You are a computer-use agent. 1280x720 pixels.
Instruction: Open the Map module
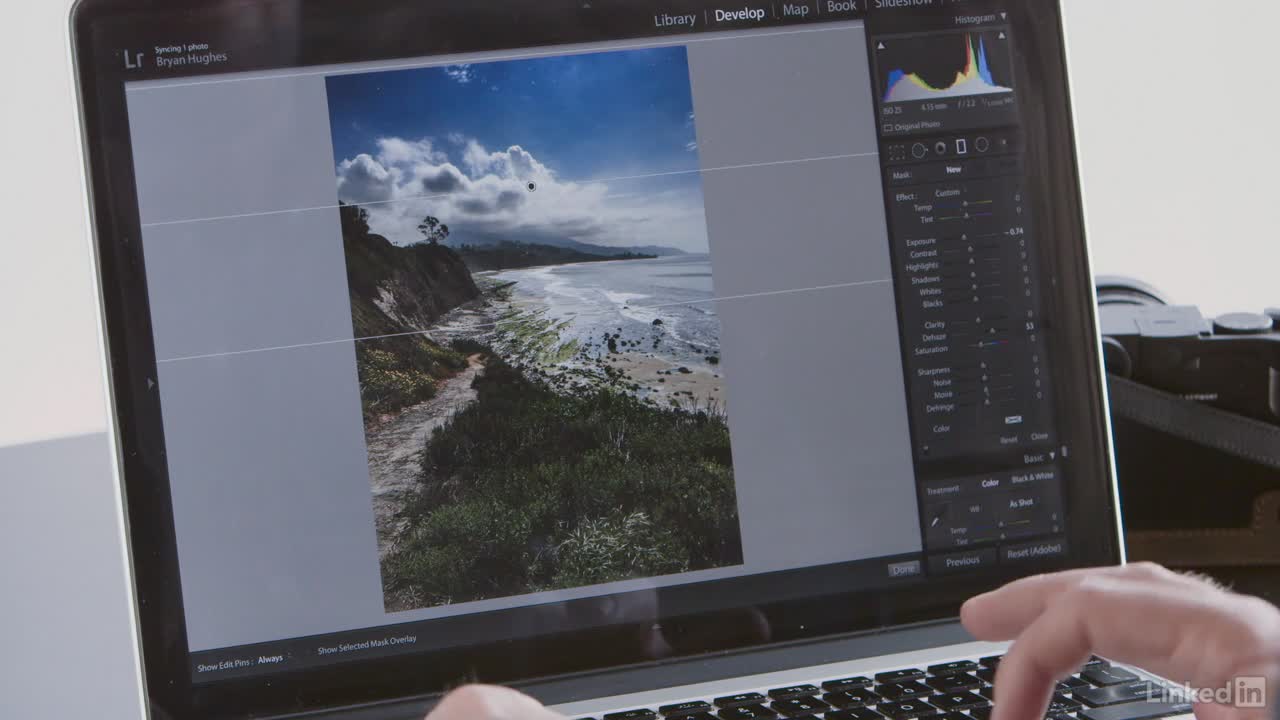tap(795, 9)
